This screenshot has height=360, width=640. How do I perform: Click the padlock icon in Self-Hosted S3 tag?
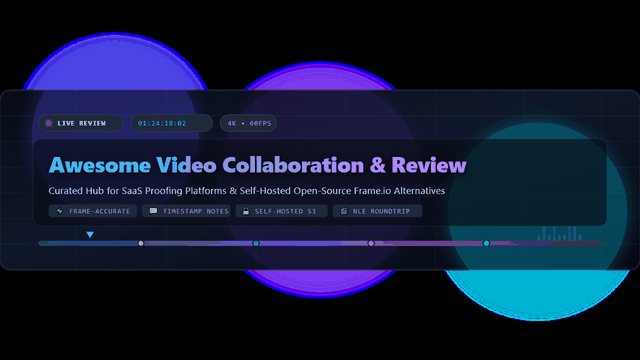pos(246,211)
